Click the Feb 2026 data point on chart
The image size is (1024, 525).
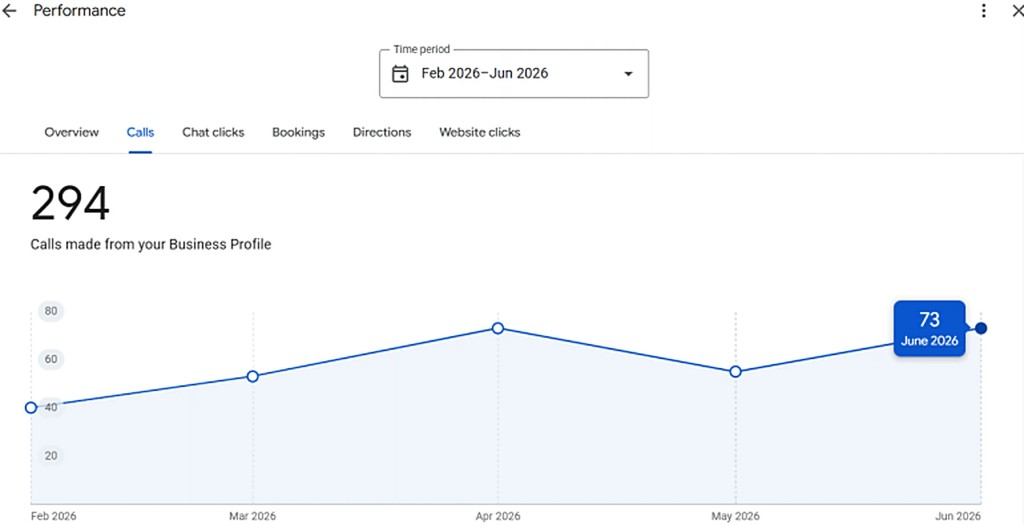tap(31, 407)
